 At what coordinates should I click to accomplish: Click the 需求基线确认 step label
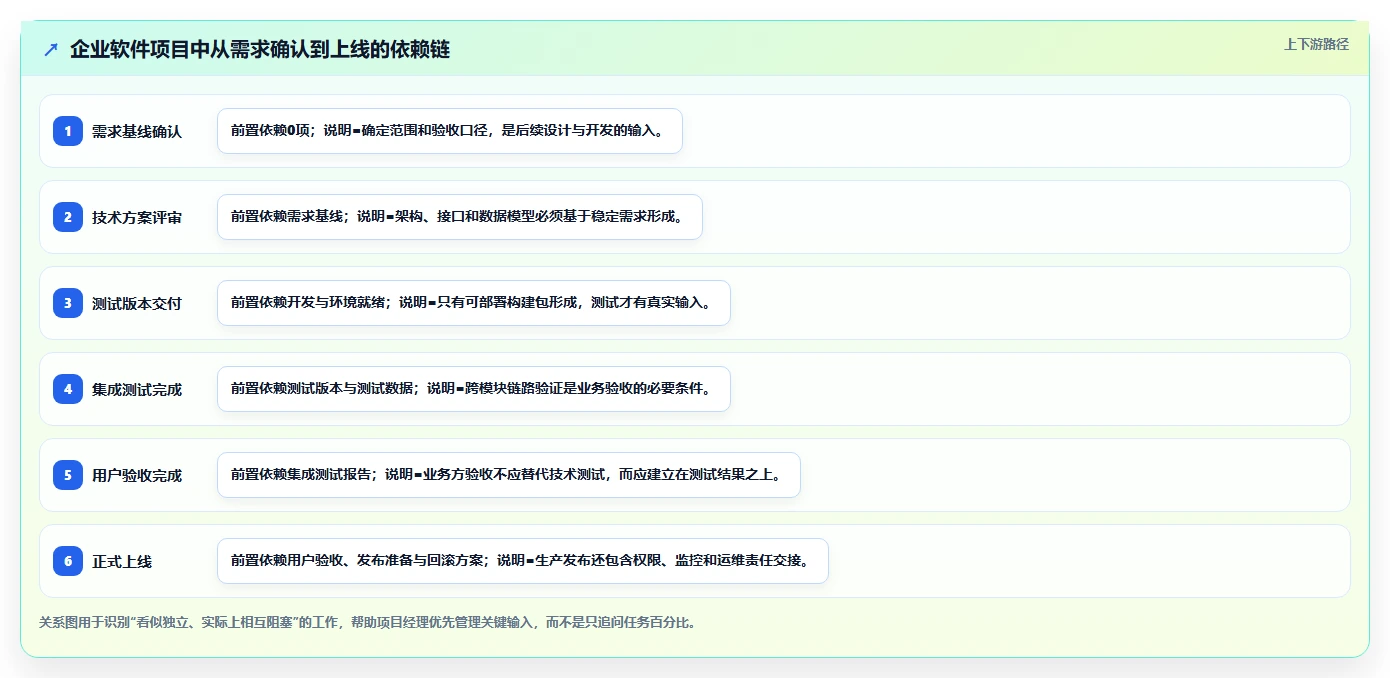click(x=137, y=131)
